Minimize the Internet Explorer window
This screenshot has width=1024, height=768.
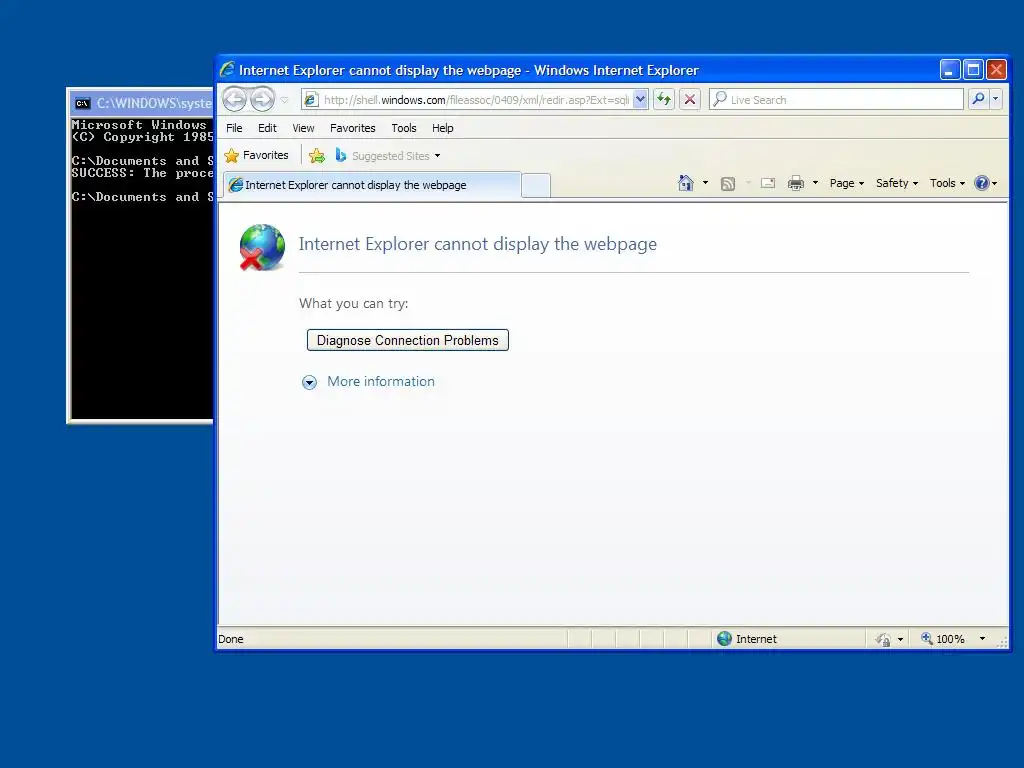tap(950, 69)
